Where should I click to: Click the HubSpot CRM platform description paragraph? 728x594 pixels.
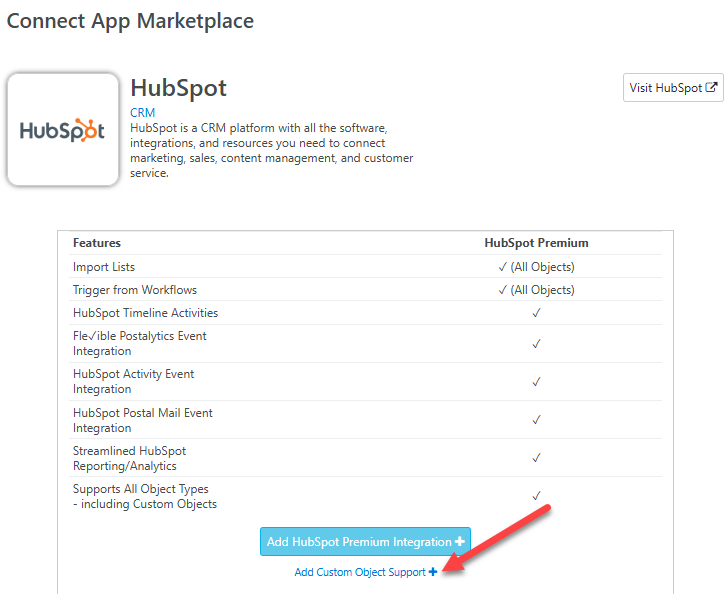click(272, 150)
